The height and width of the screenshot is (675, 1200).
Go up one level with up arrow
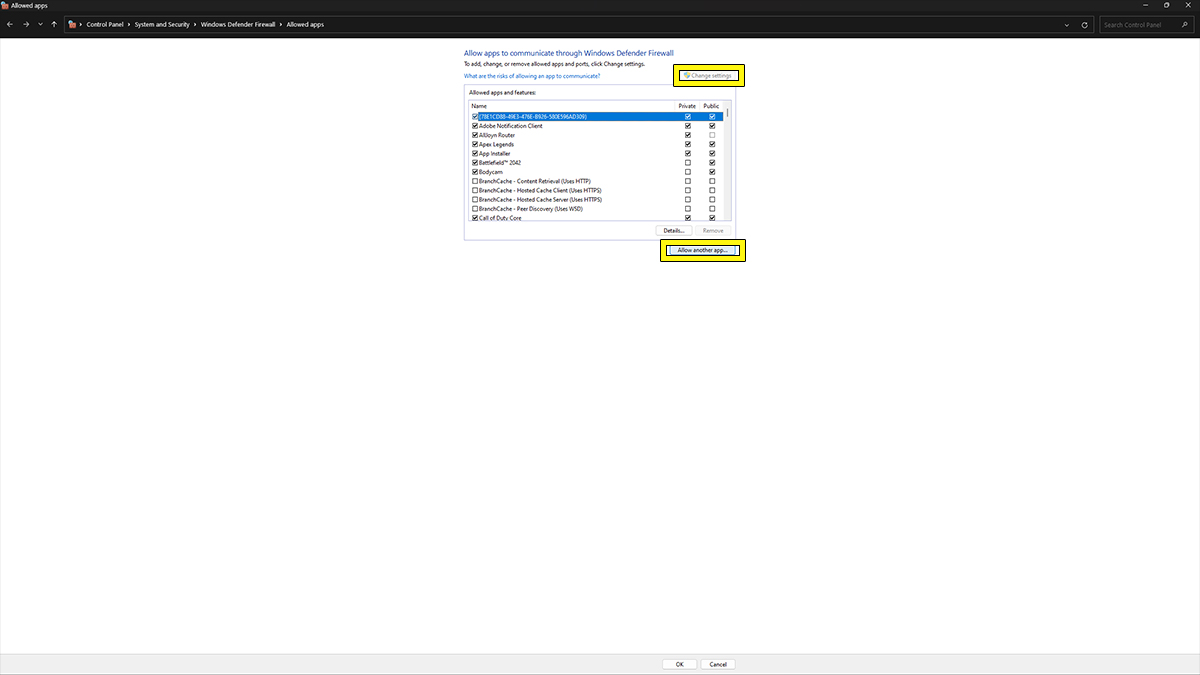tap(53, 24)
